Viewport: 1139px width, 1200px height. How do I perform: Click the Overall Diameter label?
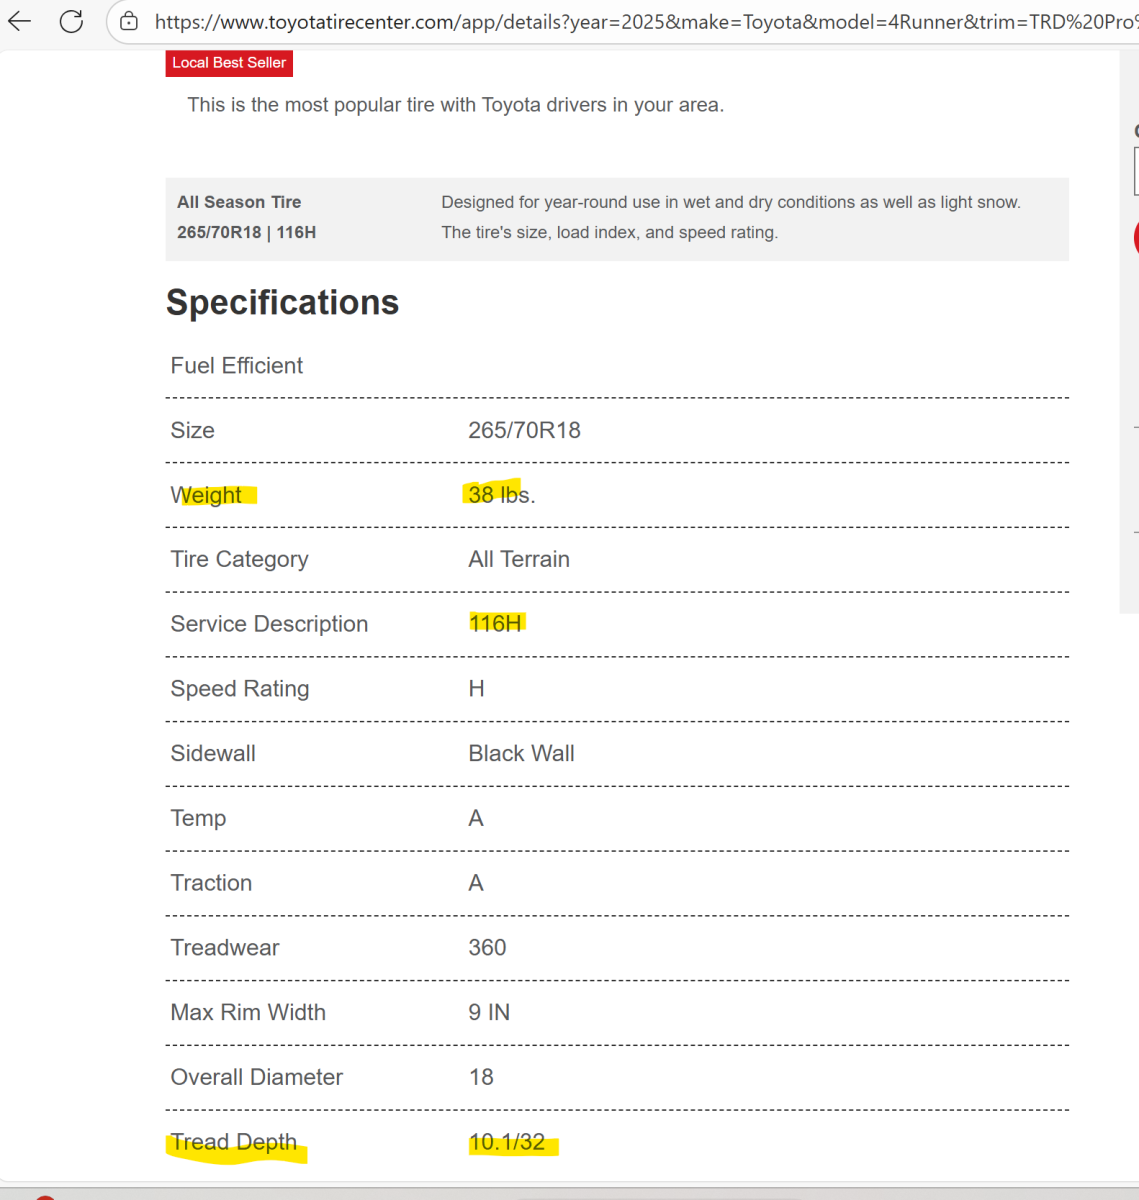tap(256, 1077)
